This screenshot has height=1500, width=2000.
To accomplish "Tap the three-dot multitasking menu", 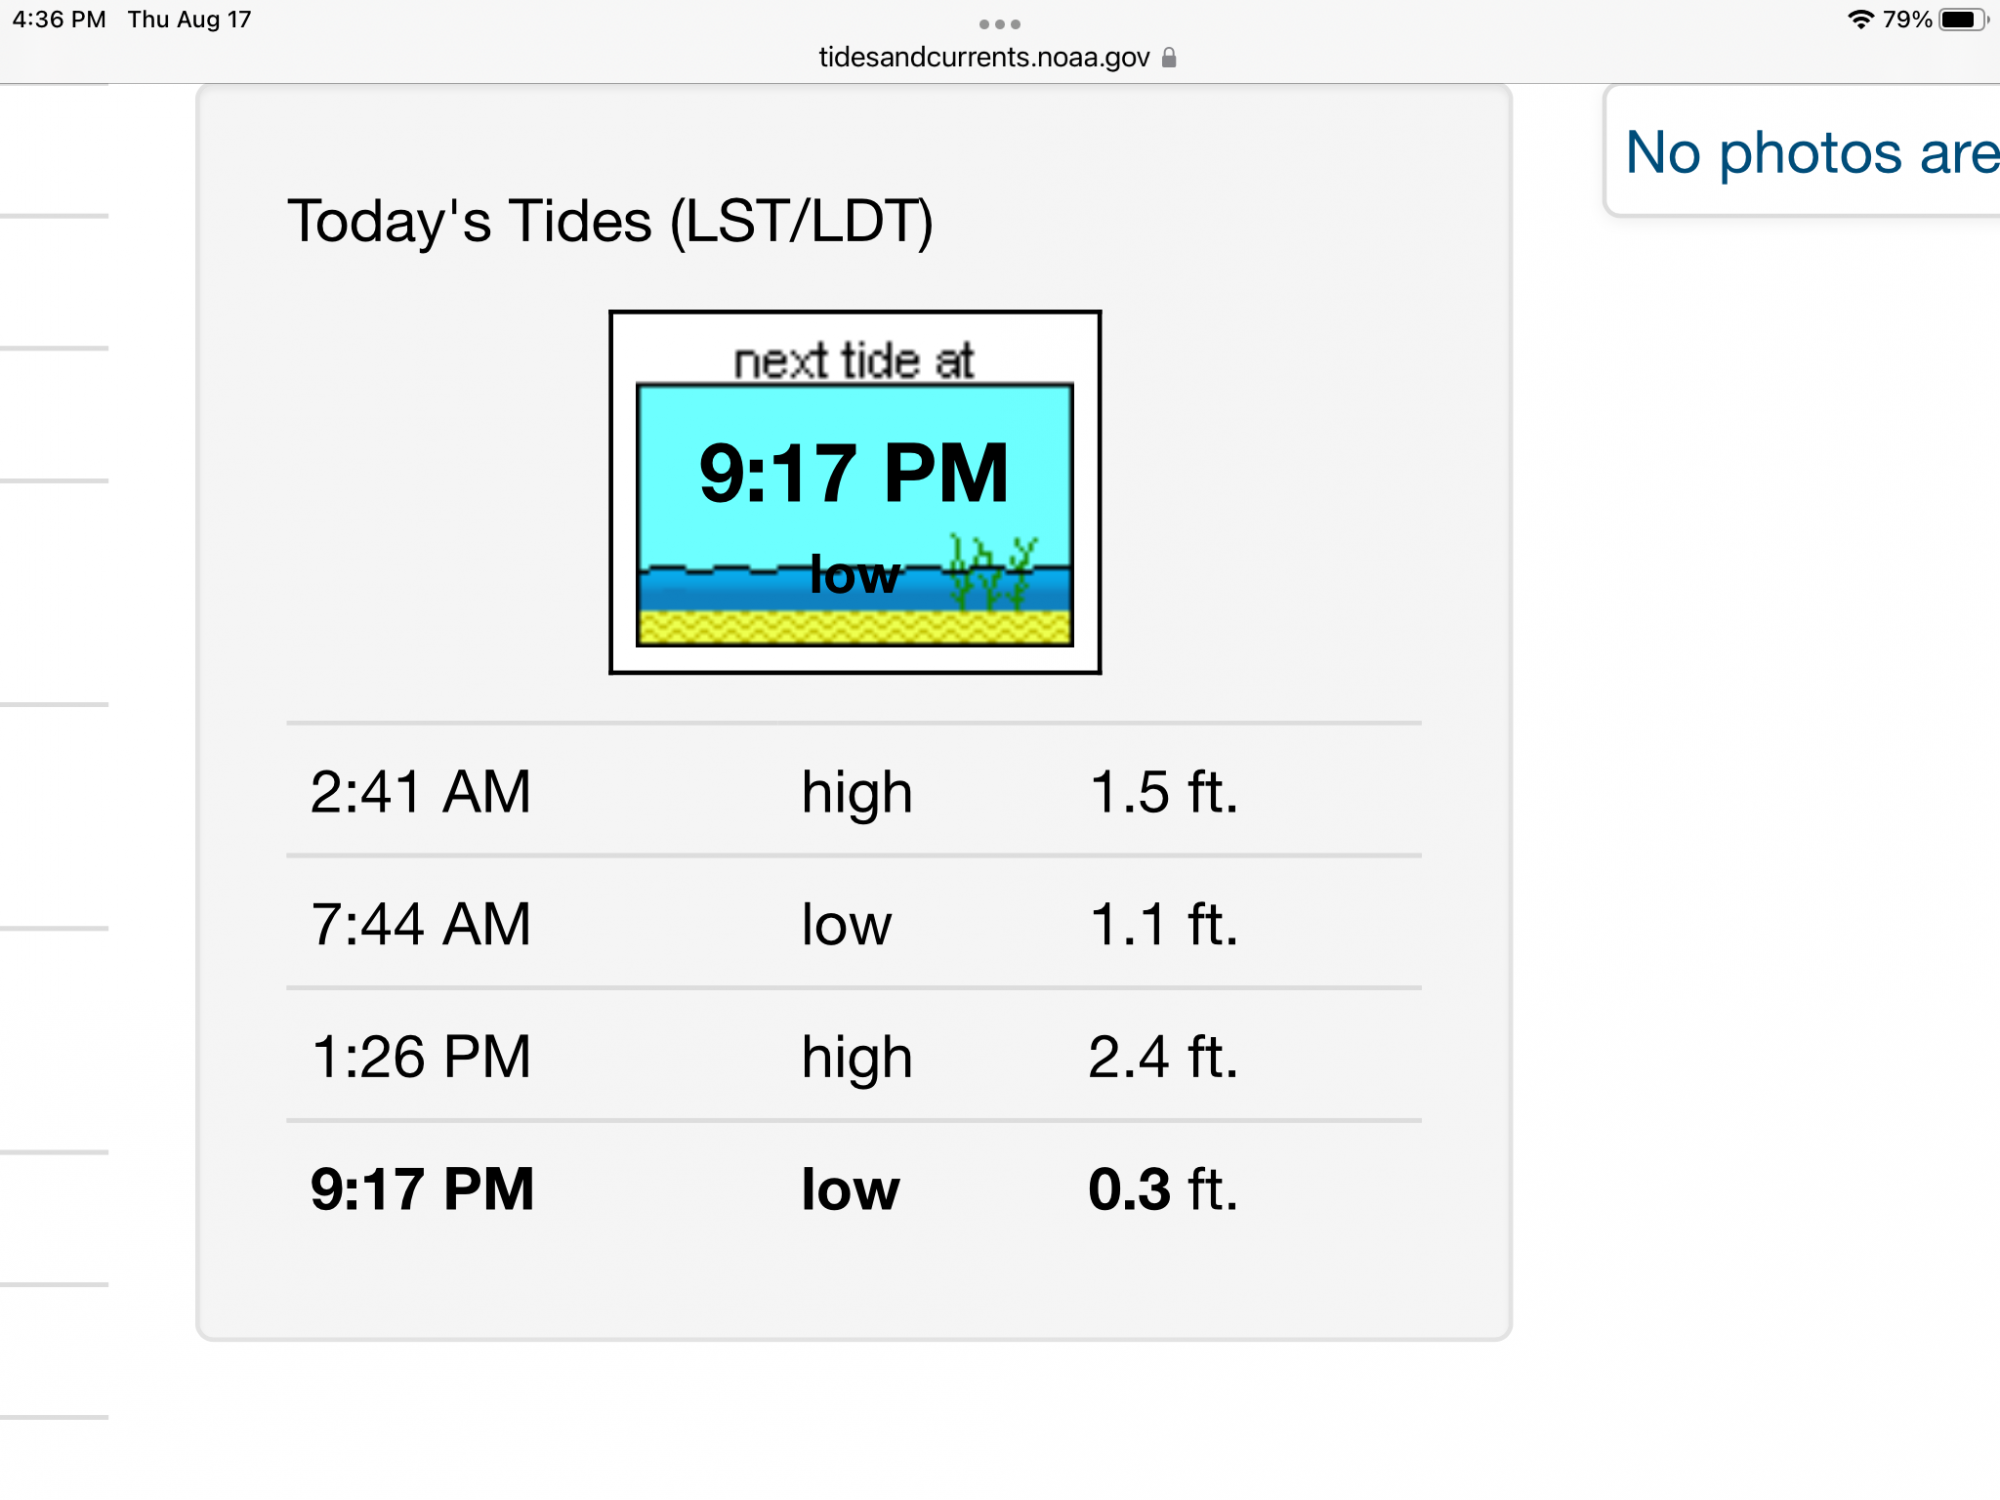I will pos(999,24).
